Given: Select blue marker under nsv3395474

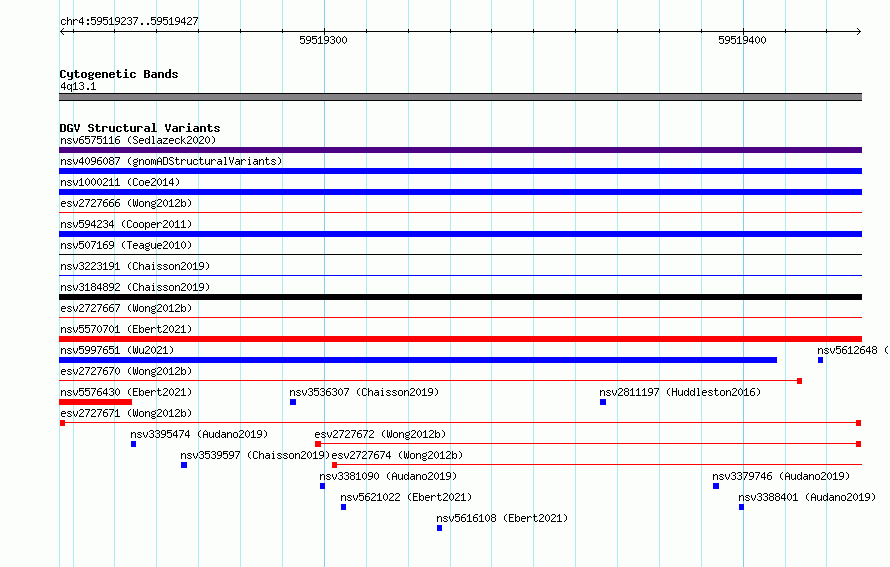Looking at the screenshot, I should click(x=133, y=444).
